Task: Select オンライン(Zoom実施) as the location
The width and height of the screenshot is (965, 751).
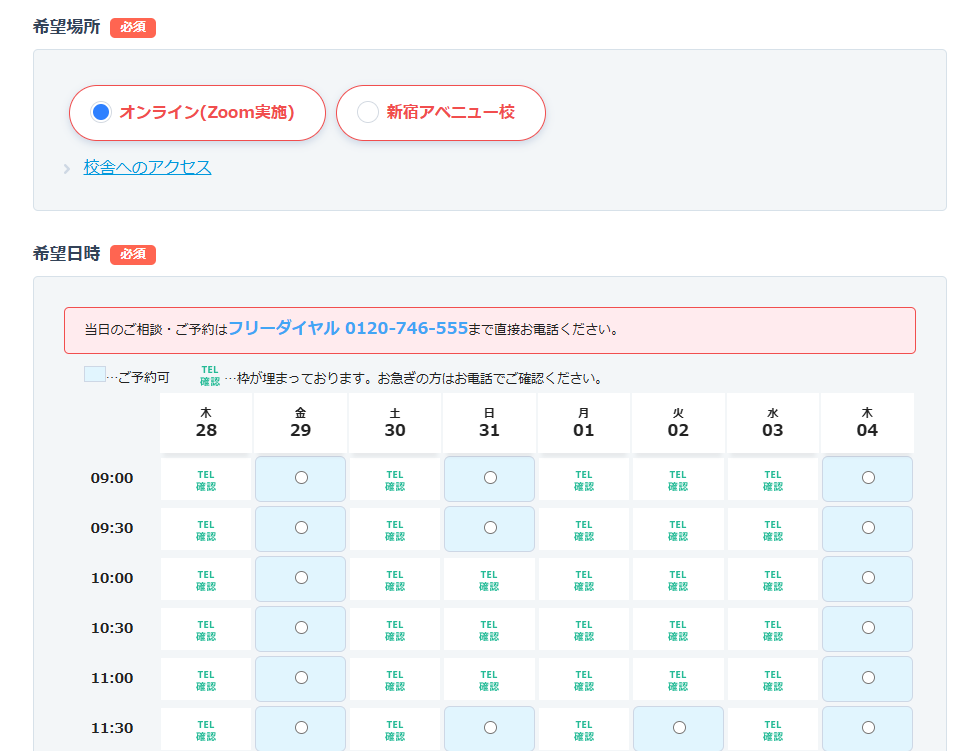Action: coord(197,113)
